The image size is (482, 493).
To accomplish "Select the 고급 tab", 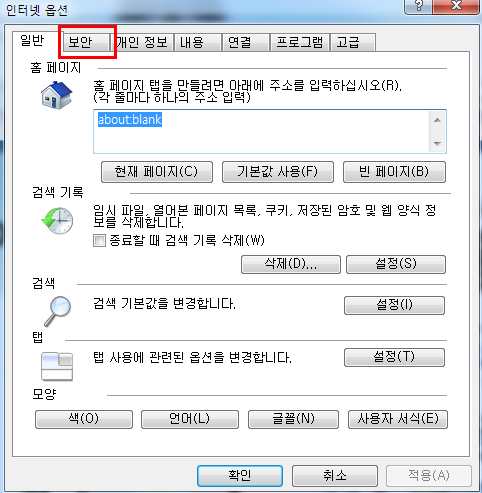I will click(x=353, y=42).
